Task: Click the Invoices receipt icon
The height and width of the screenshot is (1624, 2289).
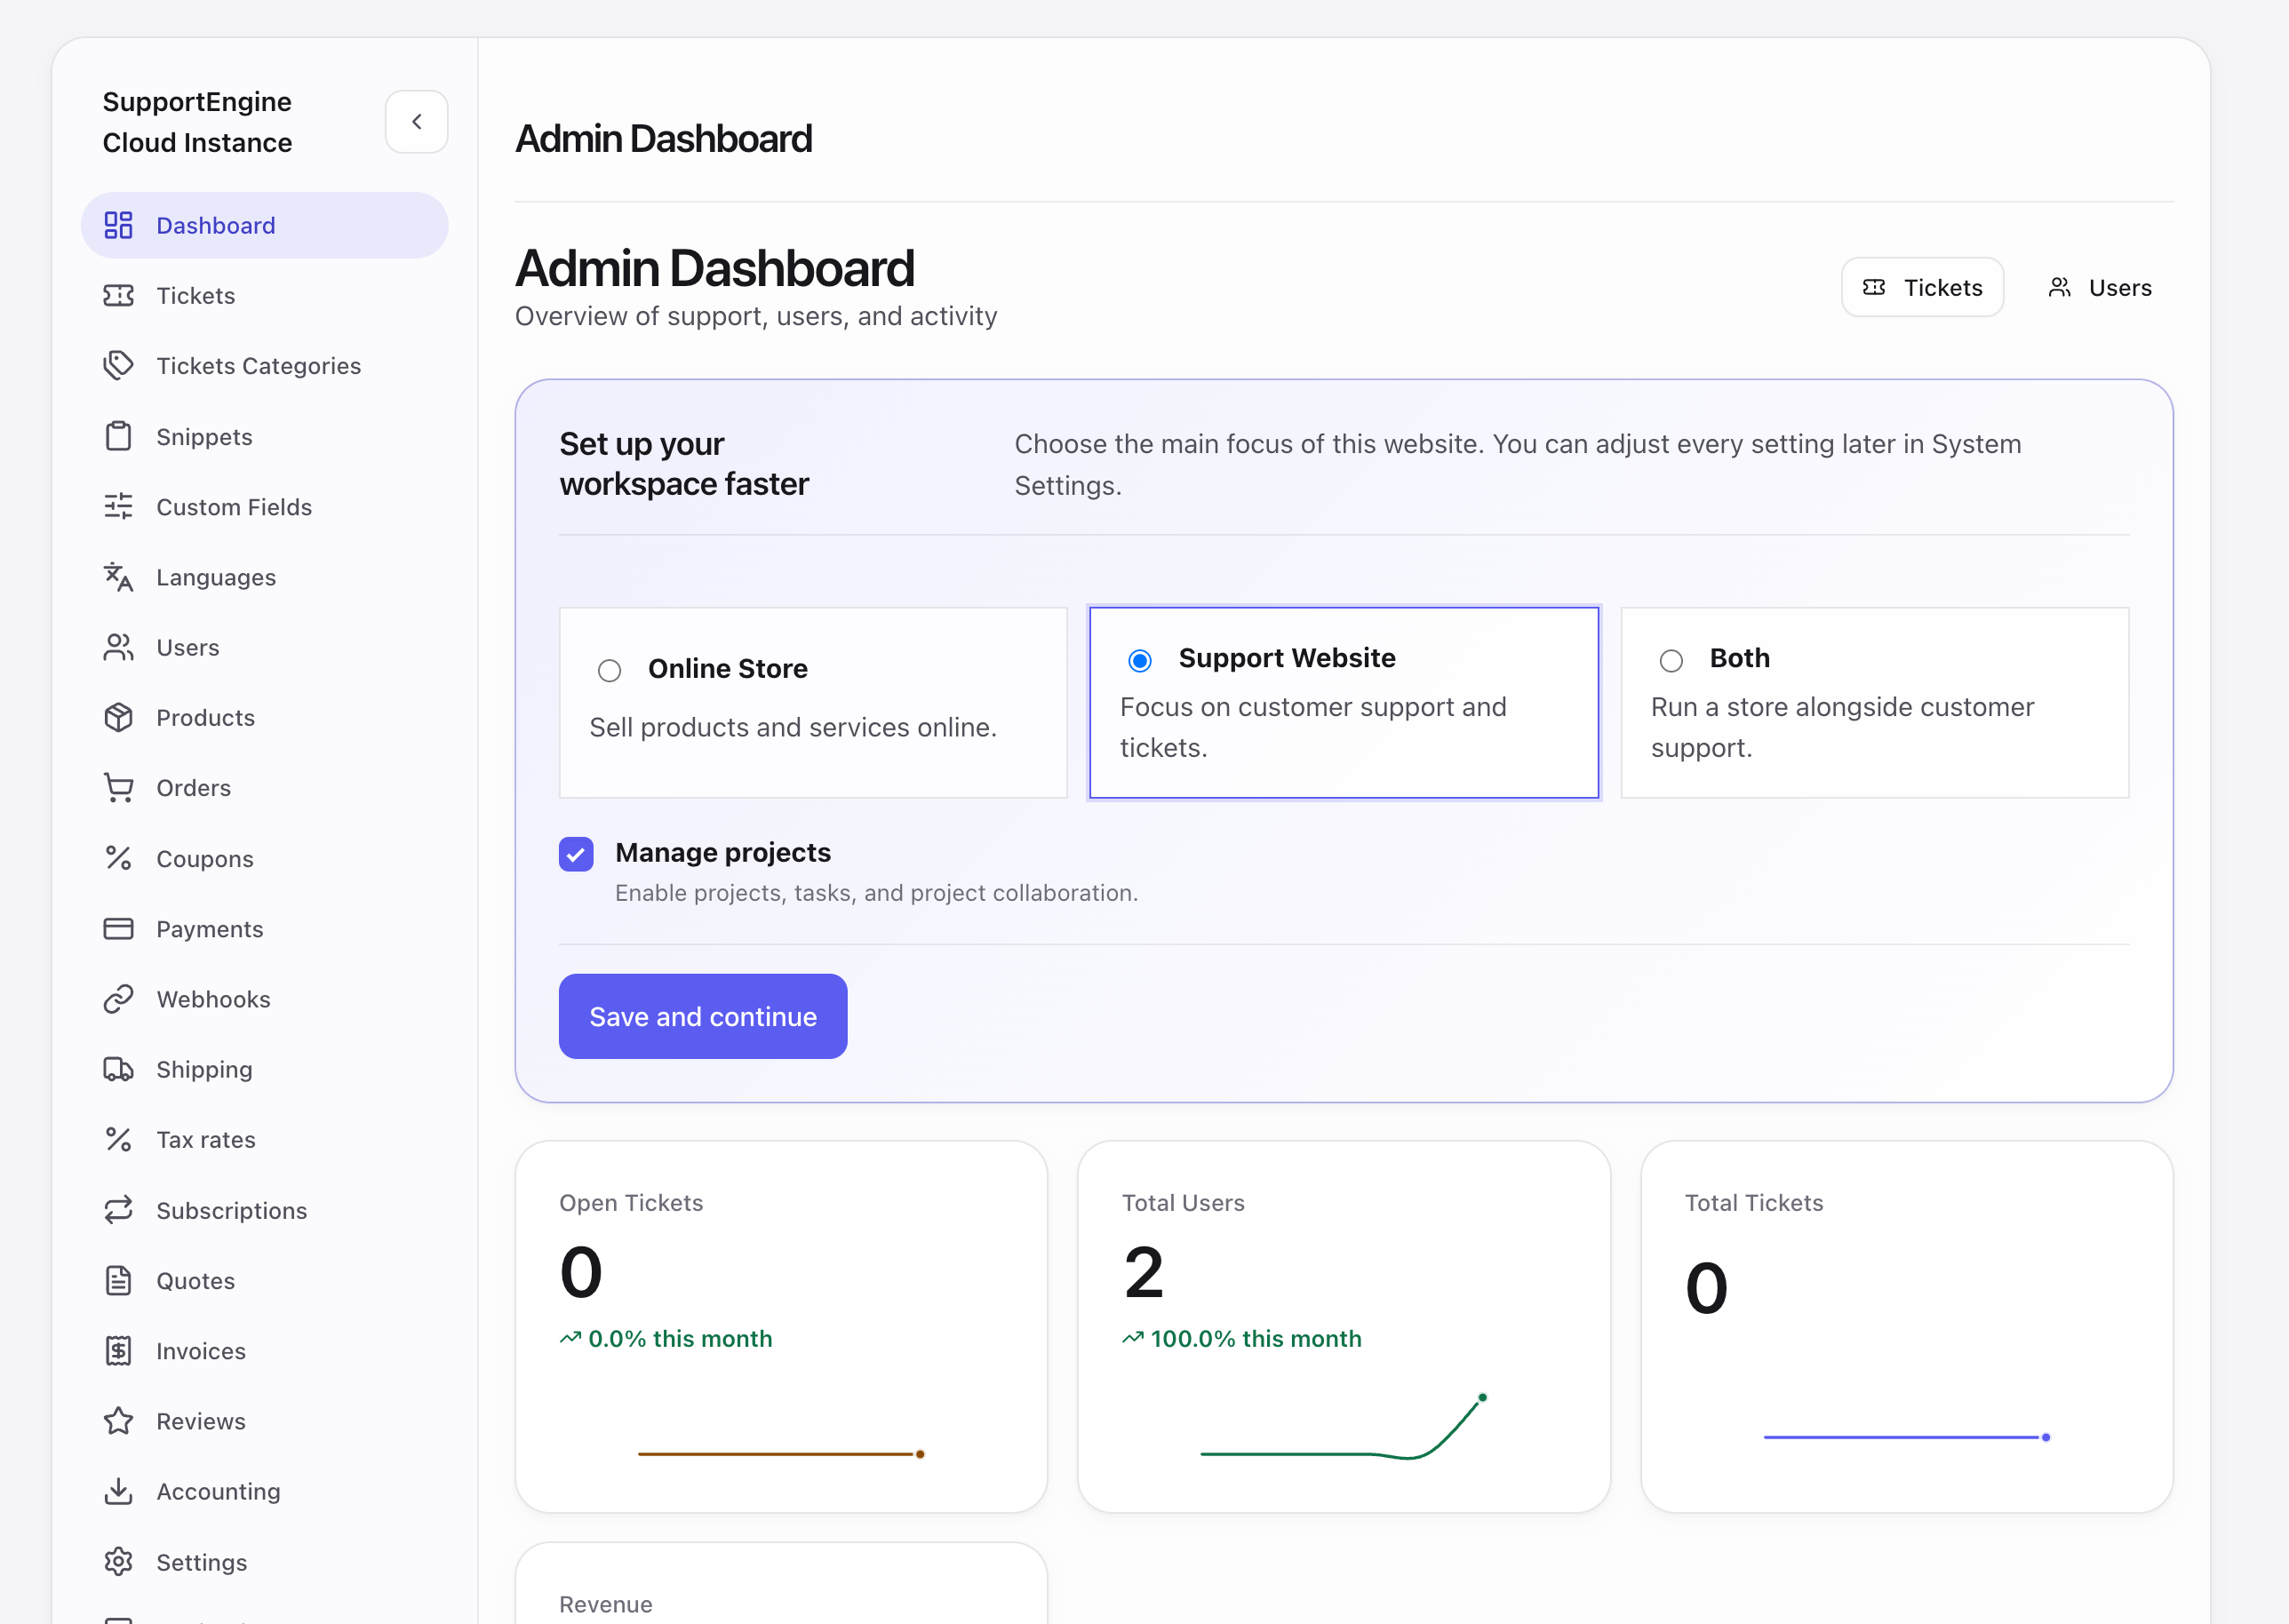Action: (118, 1351)
